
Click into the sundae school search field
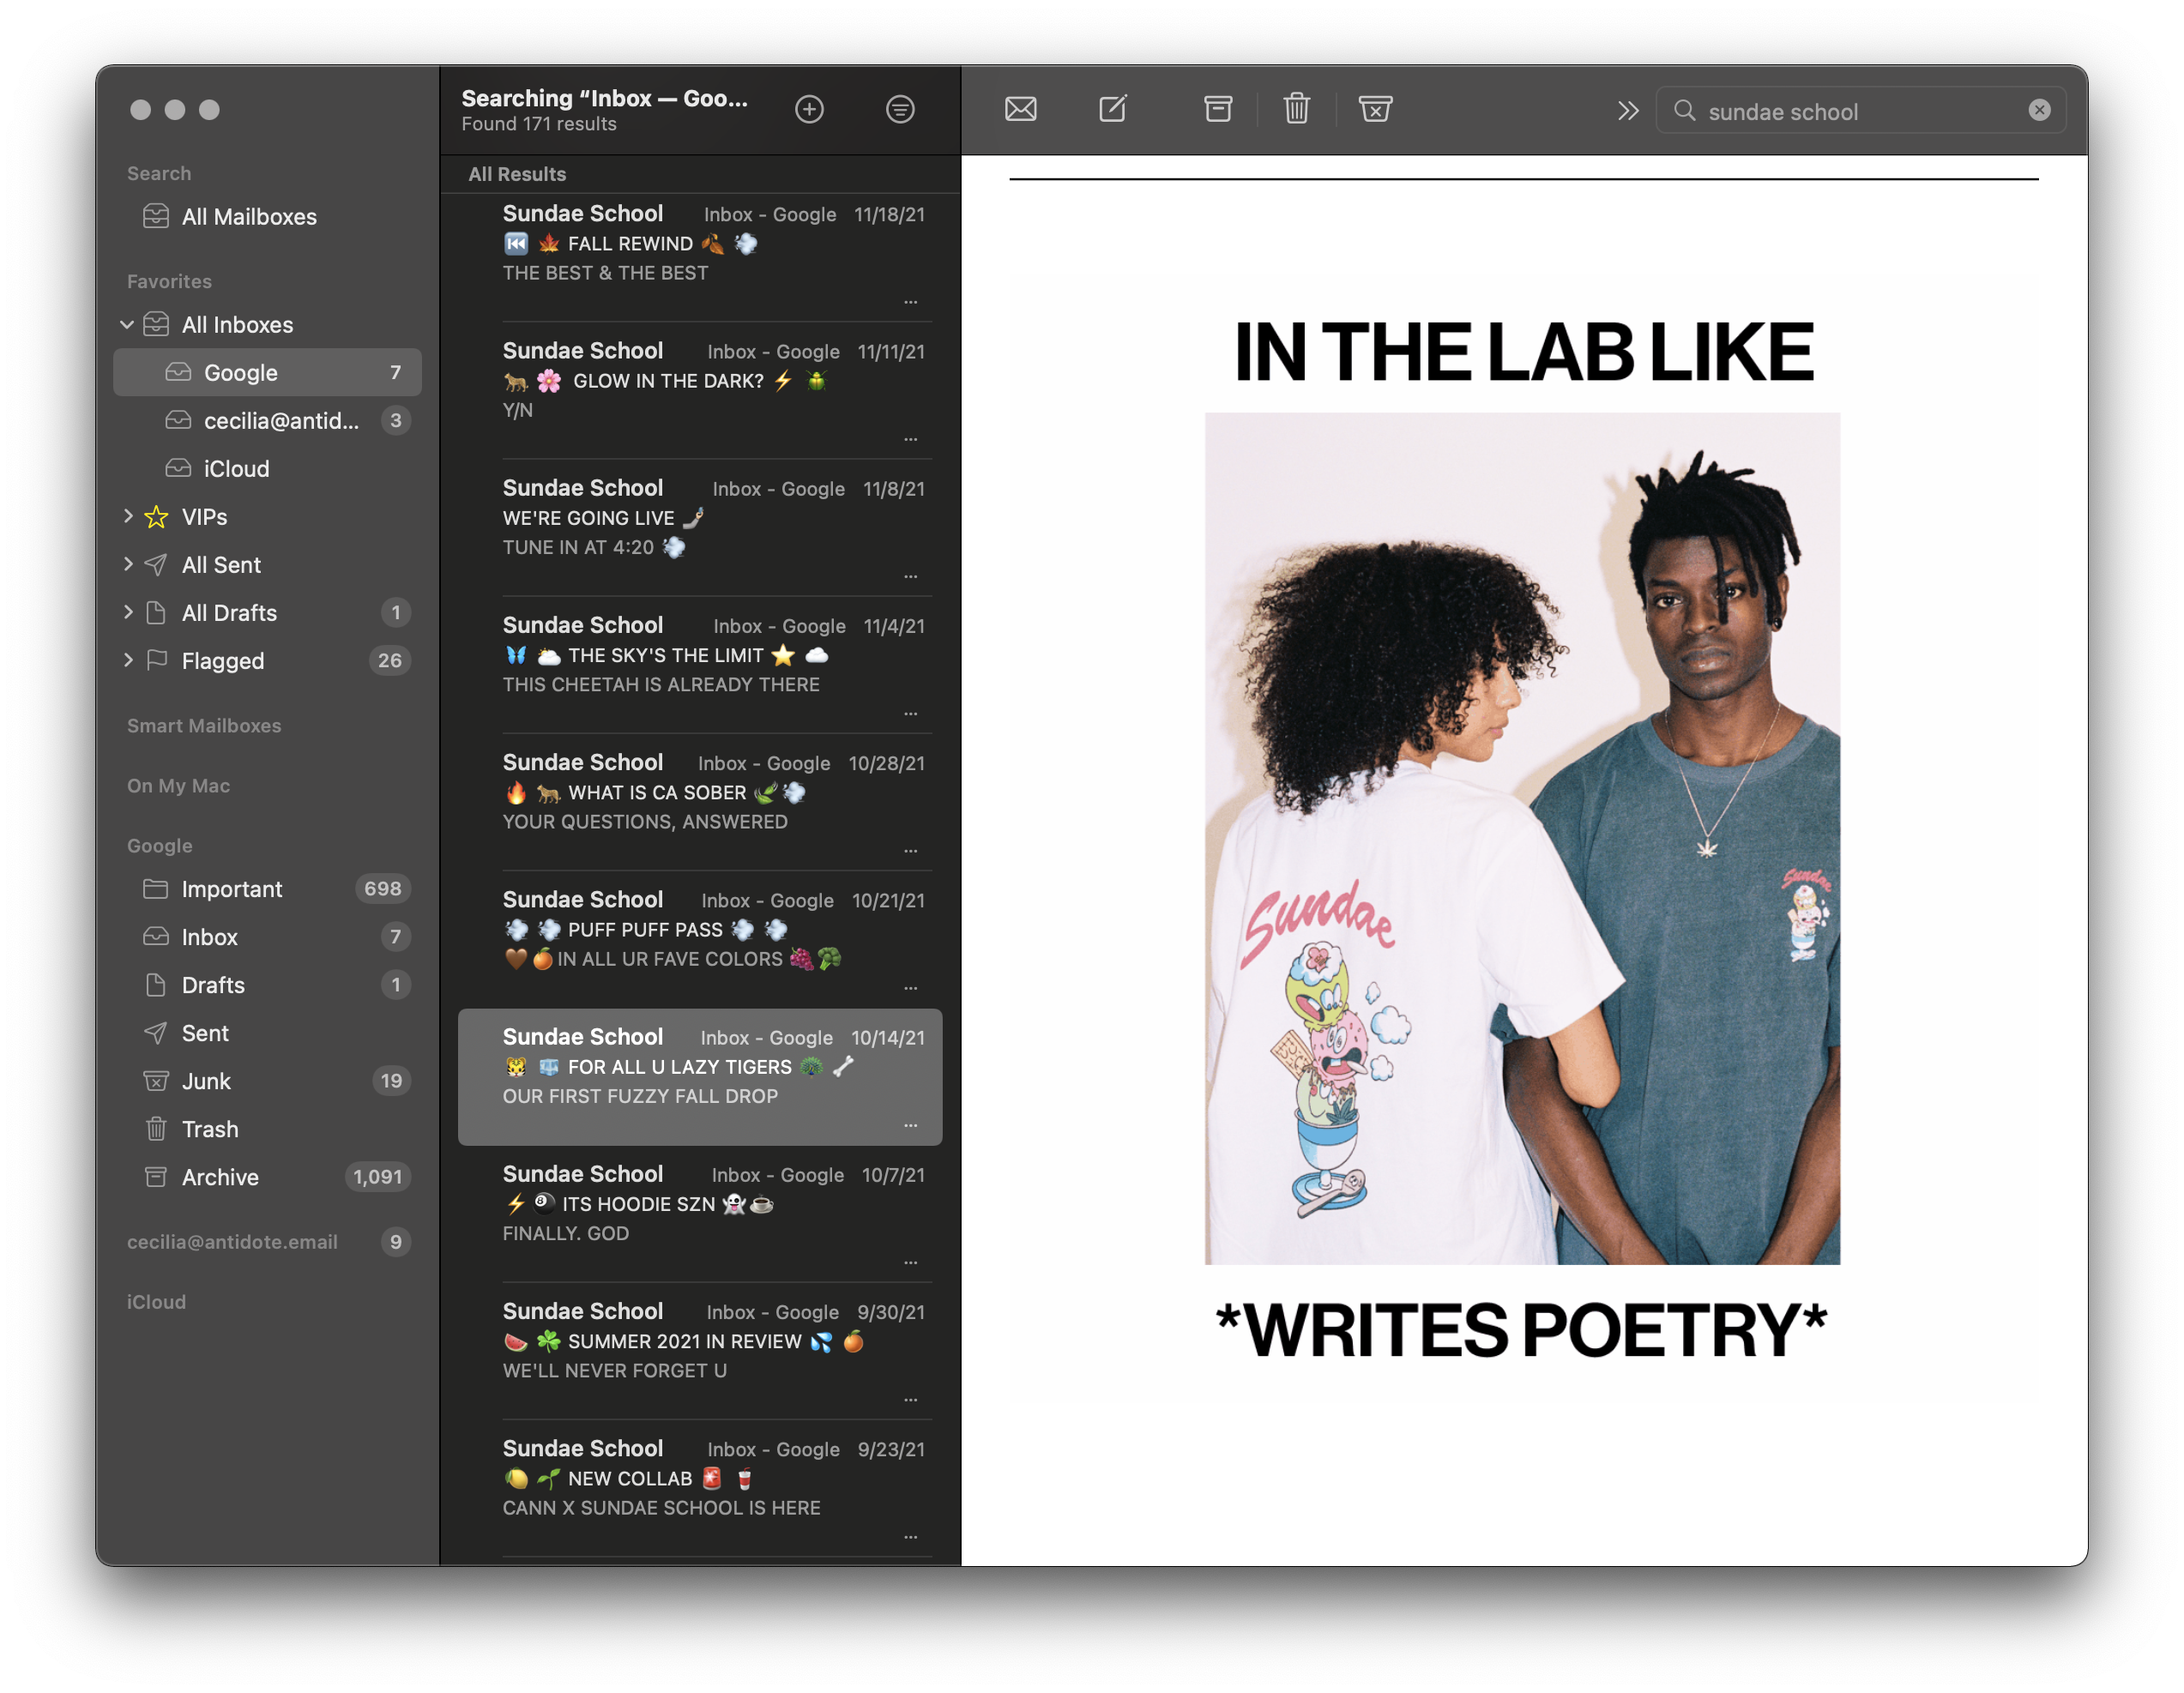point(1850,111)
